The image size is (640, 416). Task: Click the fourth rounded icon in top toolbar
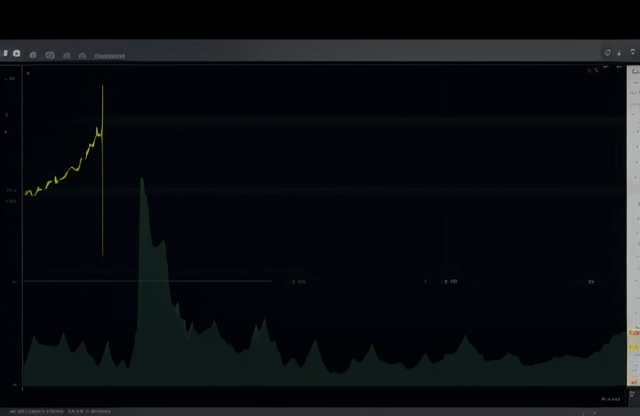[x=50, y=55]
